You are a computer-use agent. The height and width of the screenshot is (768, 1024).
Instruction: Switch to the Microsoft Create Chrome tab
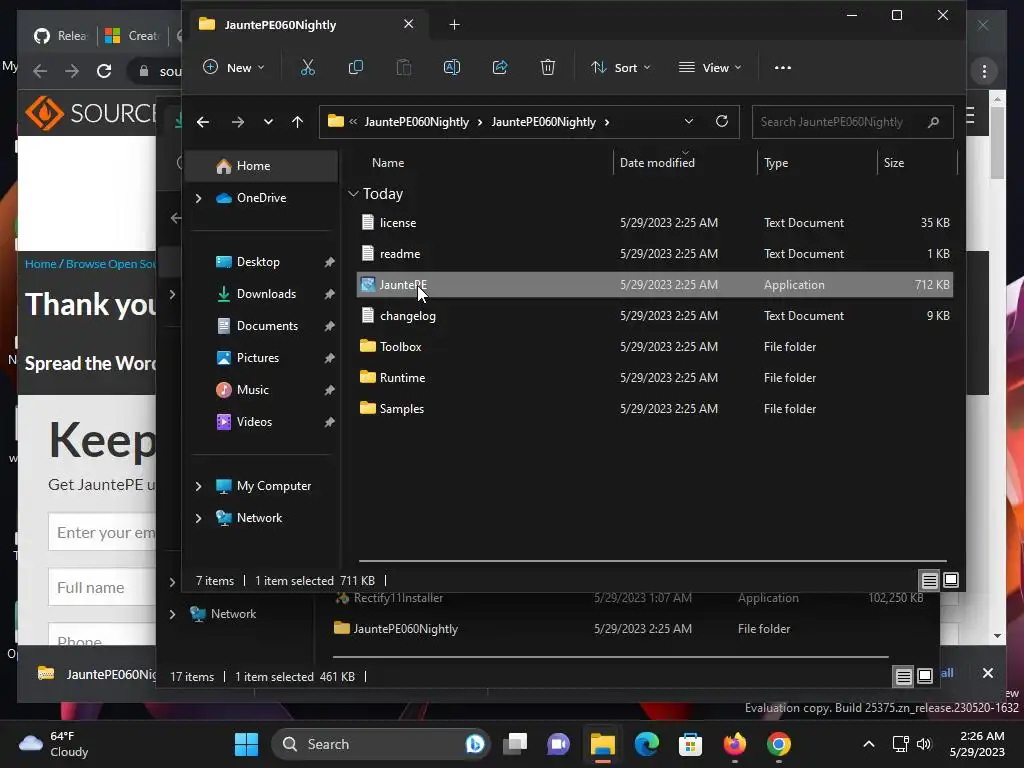(132, 35)
